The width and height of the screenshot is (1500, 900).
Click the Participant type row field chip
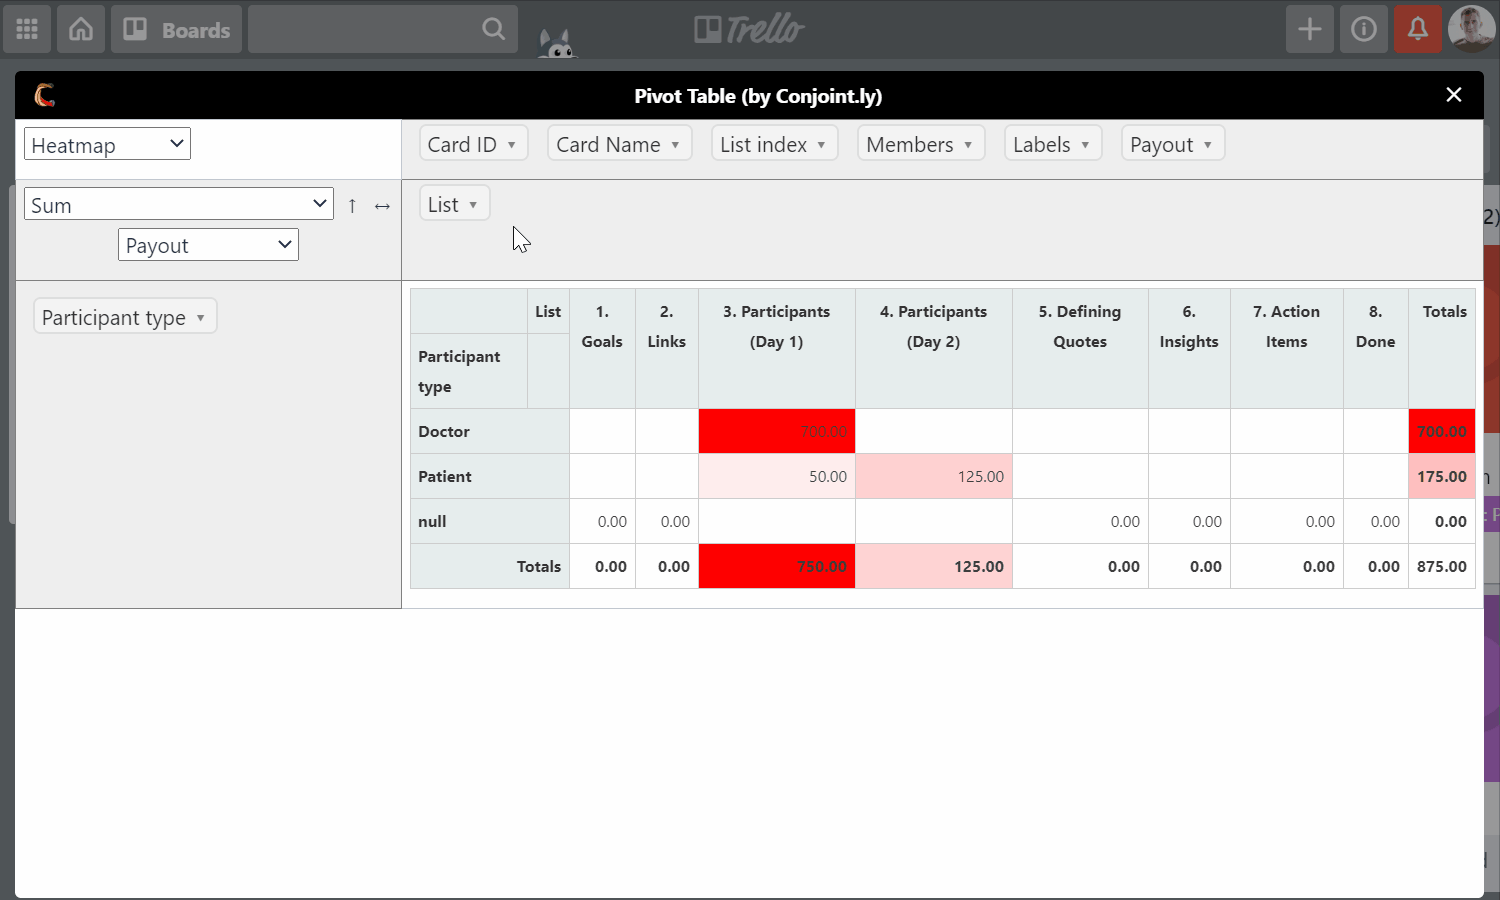click(124, 316)
